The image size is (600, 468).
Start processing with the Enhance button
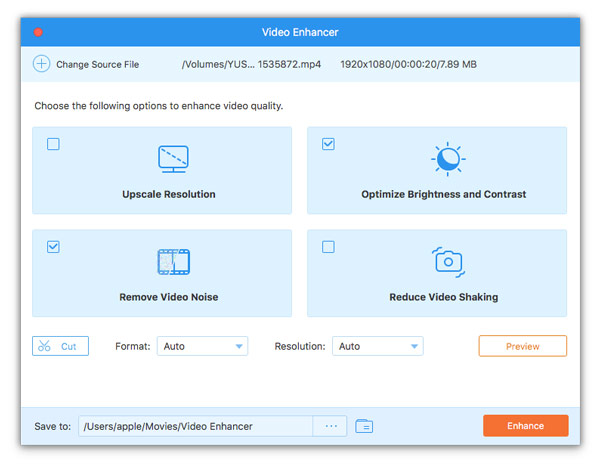point(525,426)
